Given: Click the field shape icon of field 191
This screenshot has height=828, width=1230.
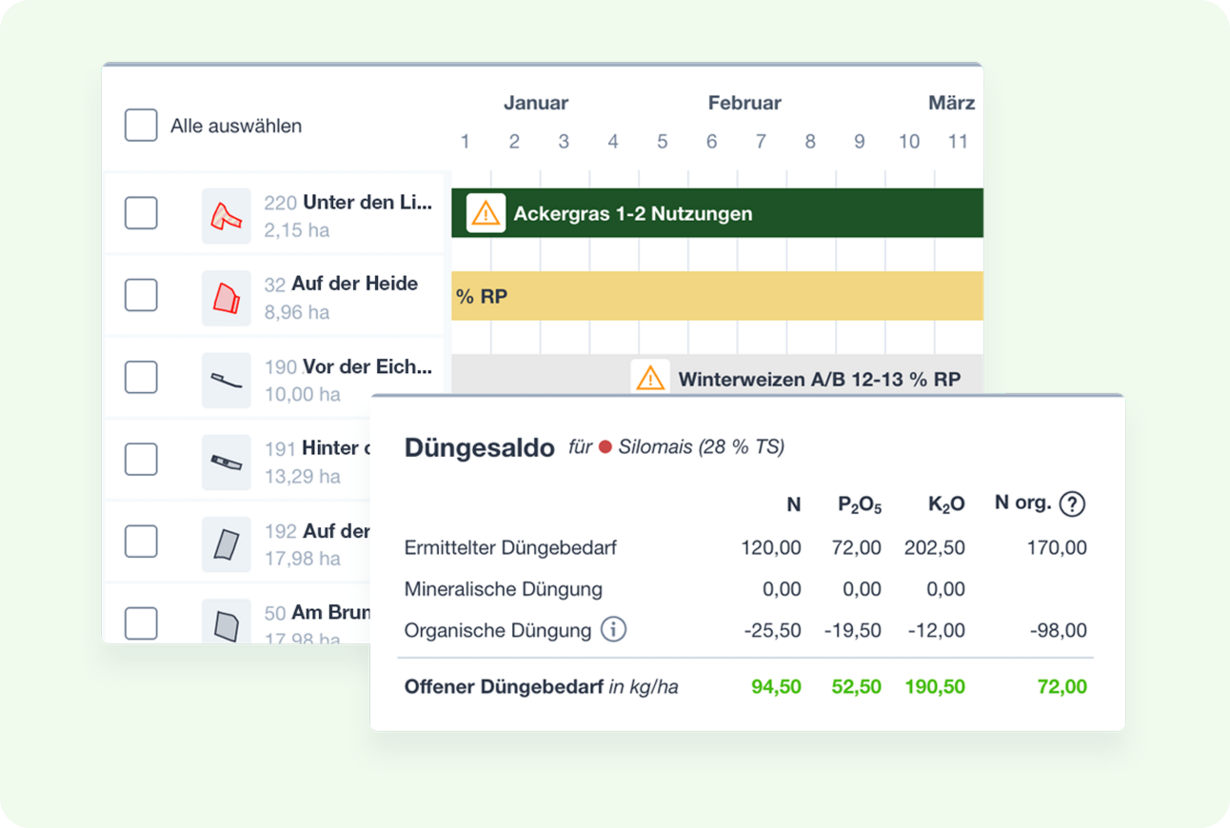Looking at the screenshot, I should [226, 462].
